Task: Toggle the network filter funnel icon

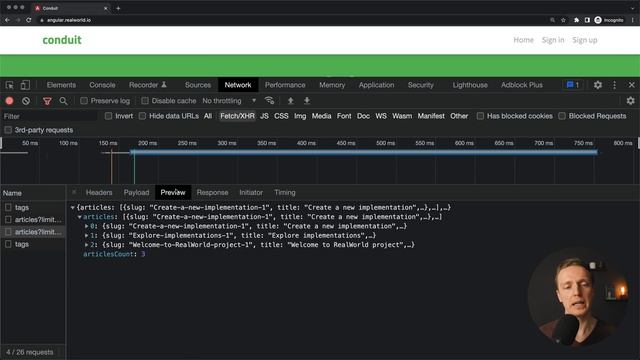Action: tap(47, 101)
